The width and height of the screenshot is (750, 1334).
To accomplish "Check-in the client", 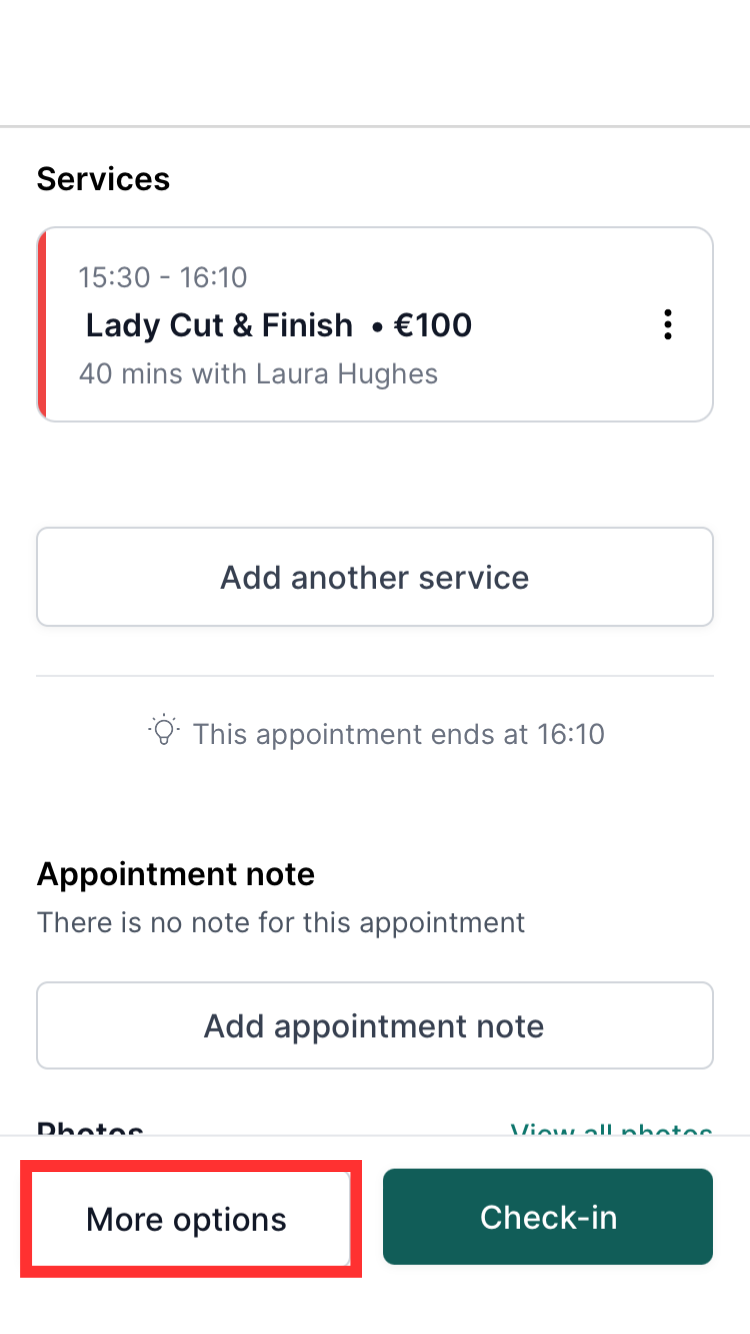I will coord(548,1217).
